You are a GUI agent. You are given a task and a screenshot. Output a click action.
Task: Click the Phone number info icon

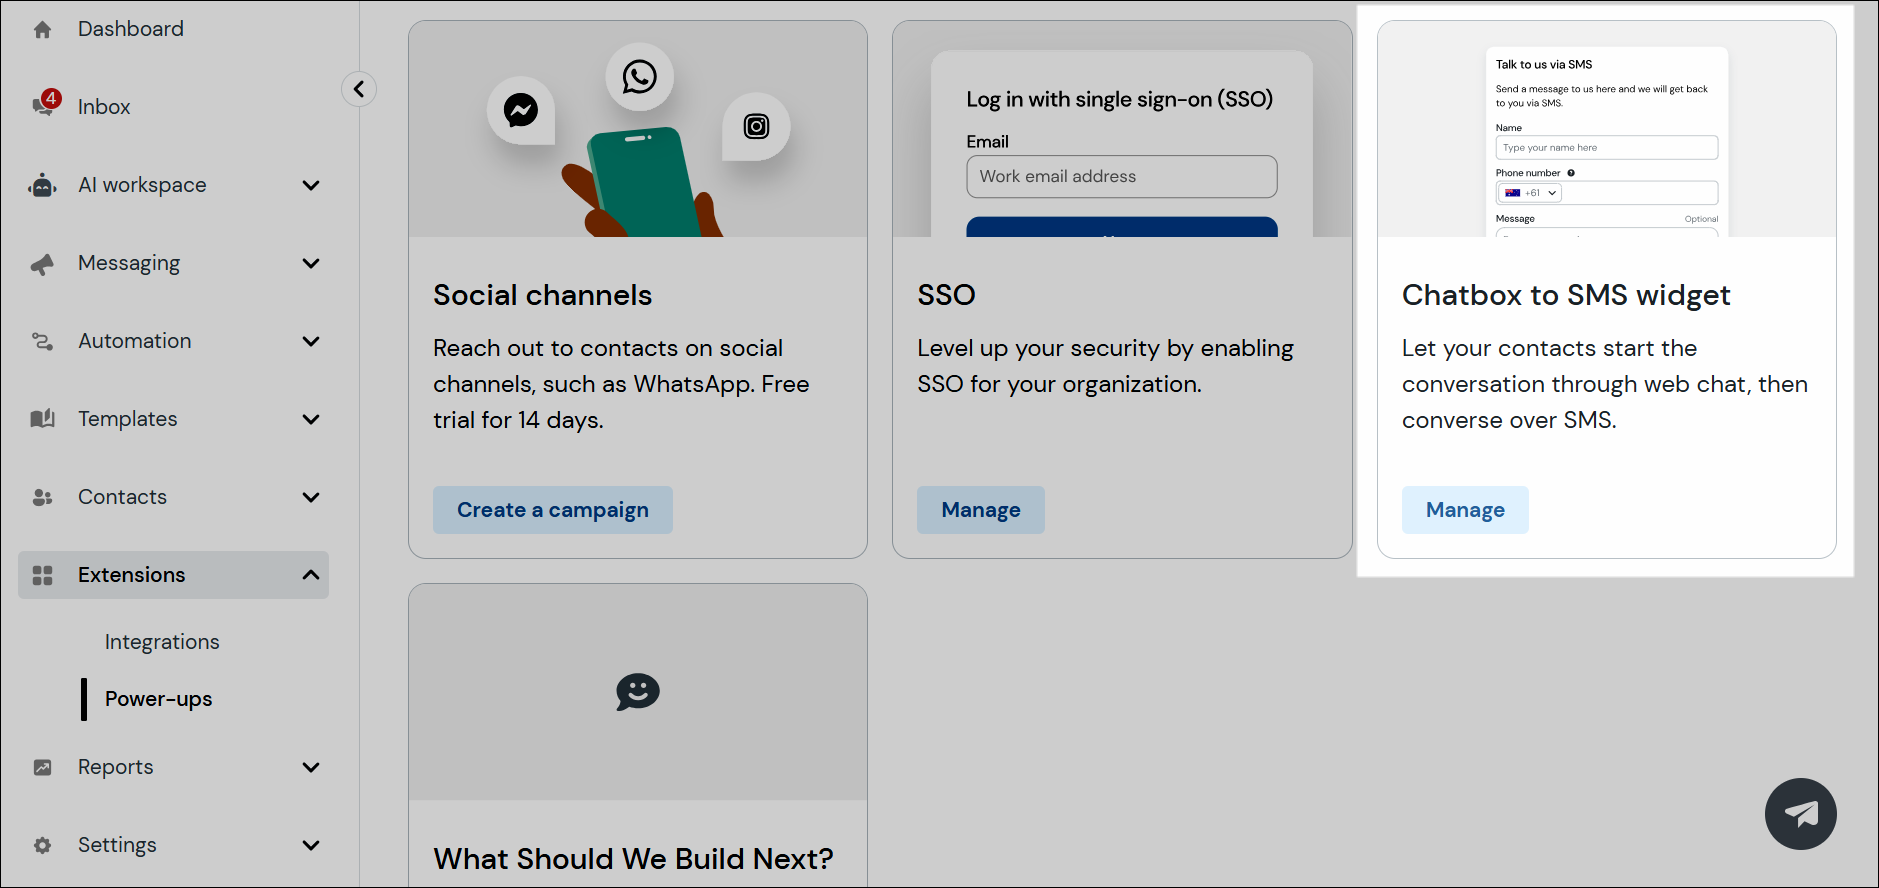(x=1571, y=173)
